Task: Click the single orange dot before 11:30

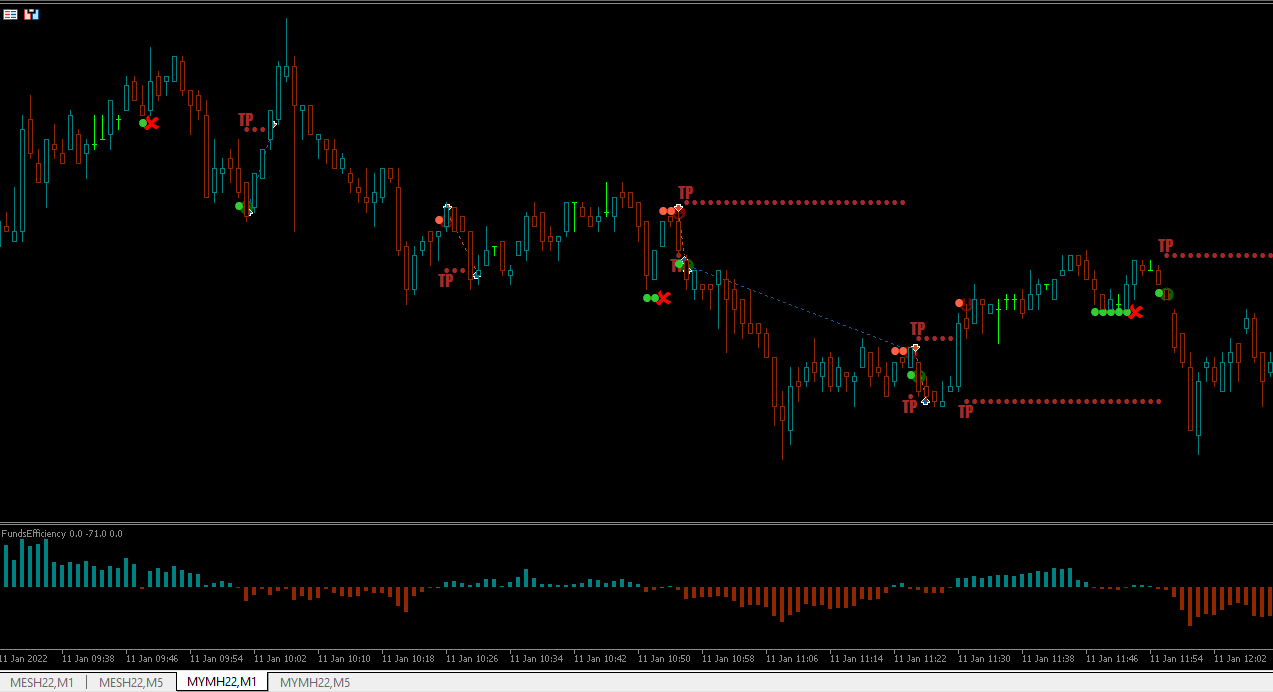Action: tap(959, 303)
